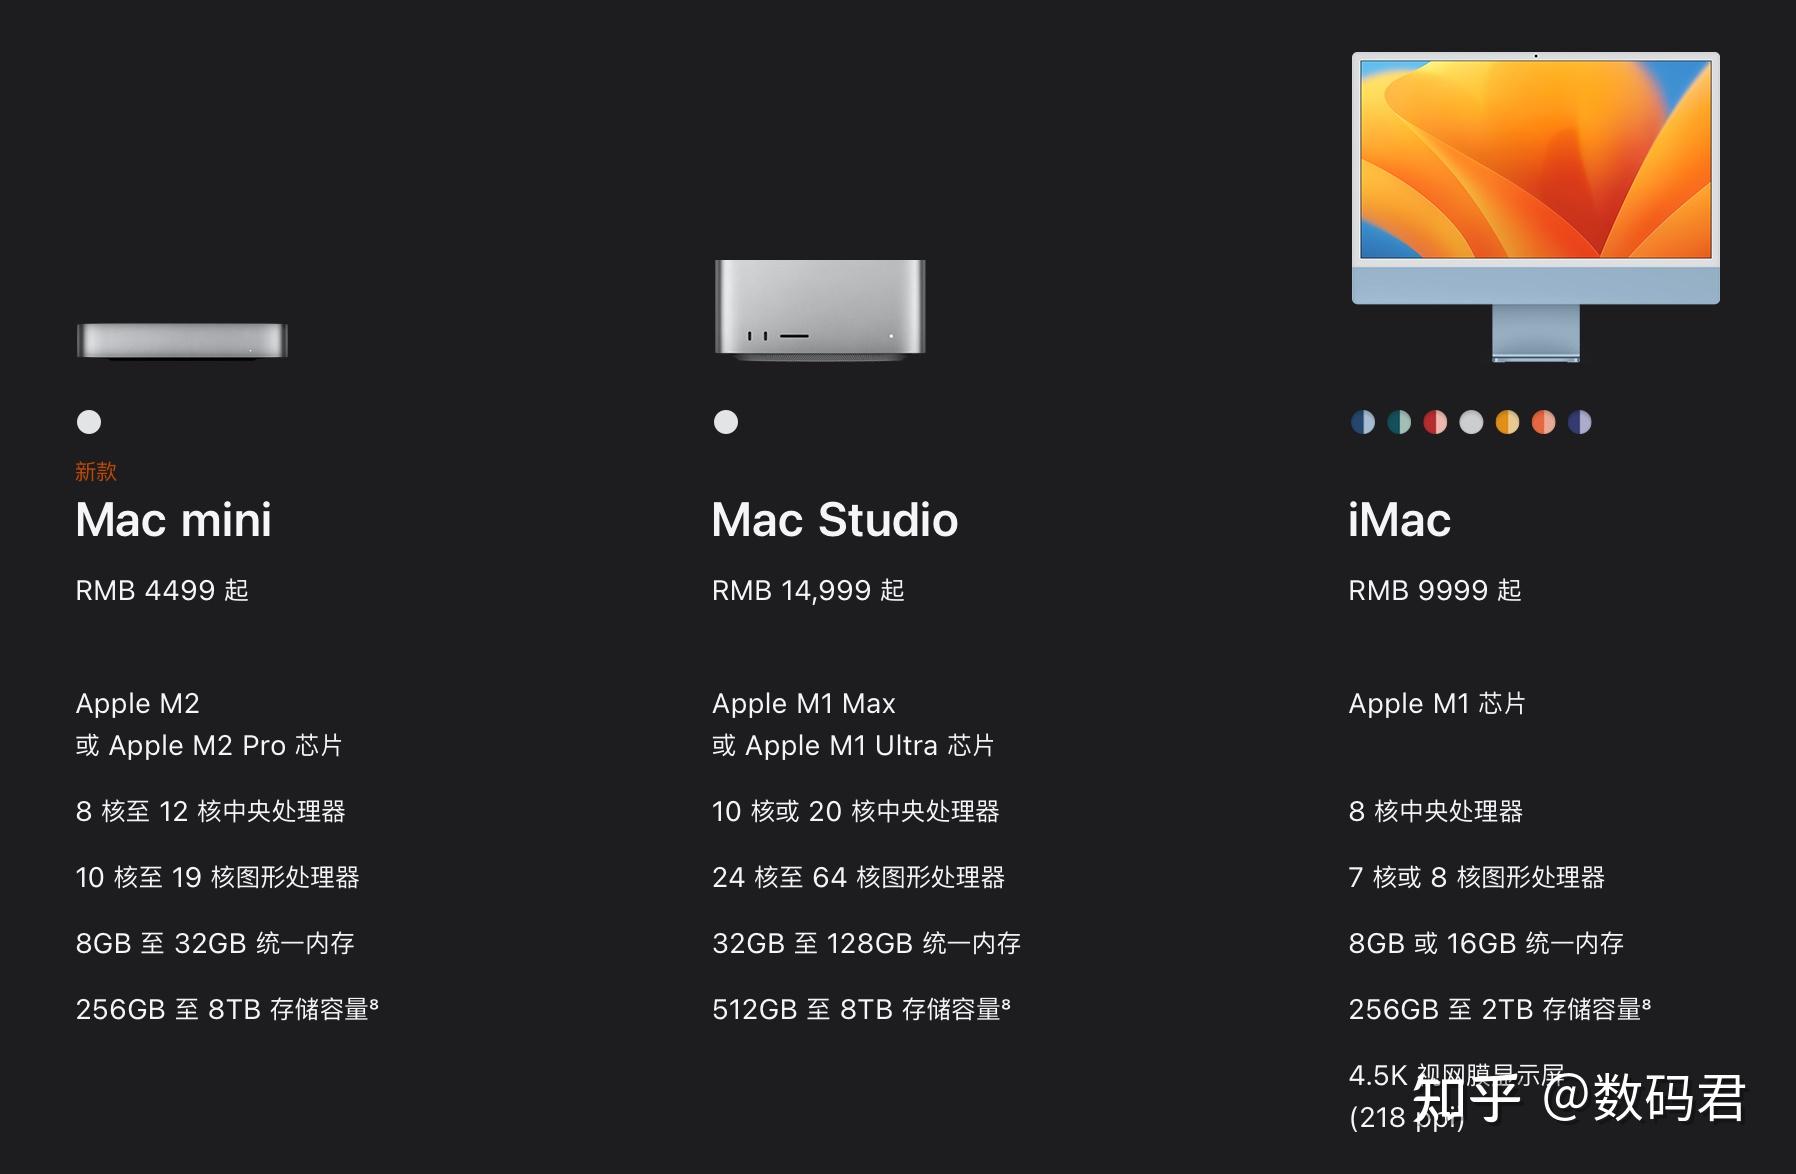
Task: Select the yellow iMac color option
Action: point(1505,422)
